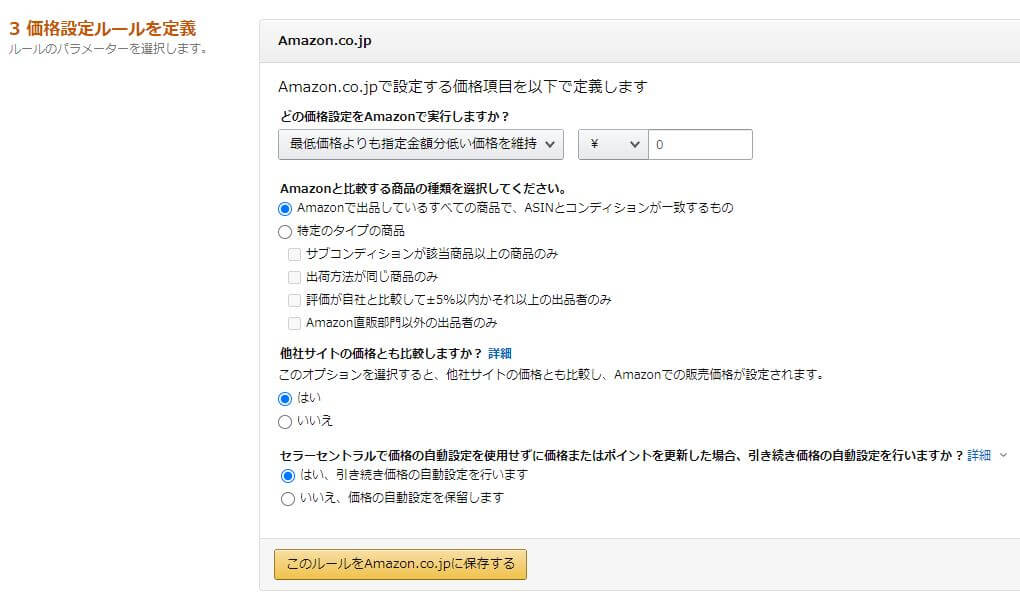The image size is (1020, 605).
Task: Click the heading 3 価格設定ルールを定義
Action: 102,28
